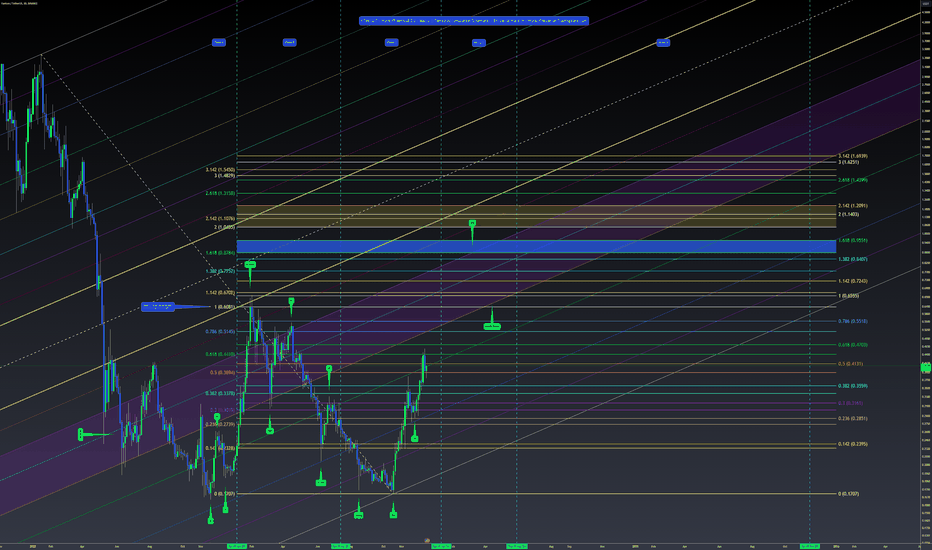Click the green current price tag on price axis
Image resolution: width=932 pixels, height=550 pixels.
point(925,367)
